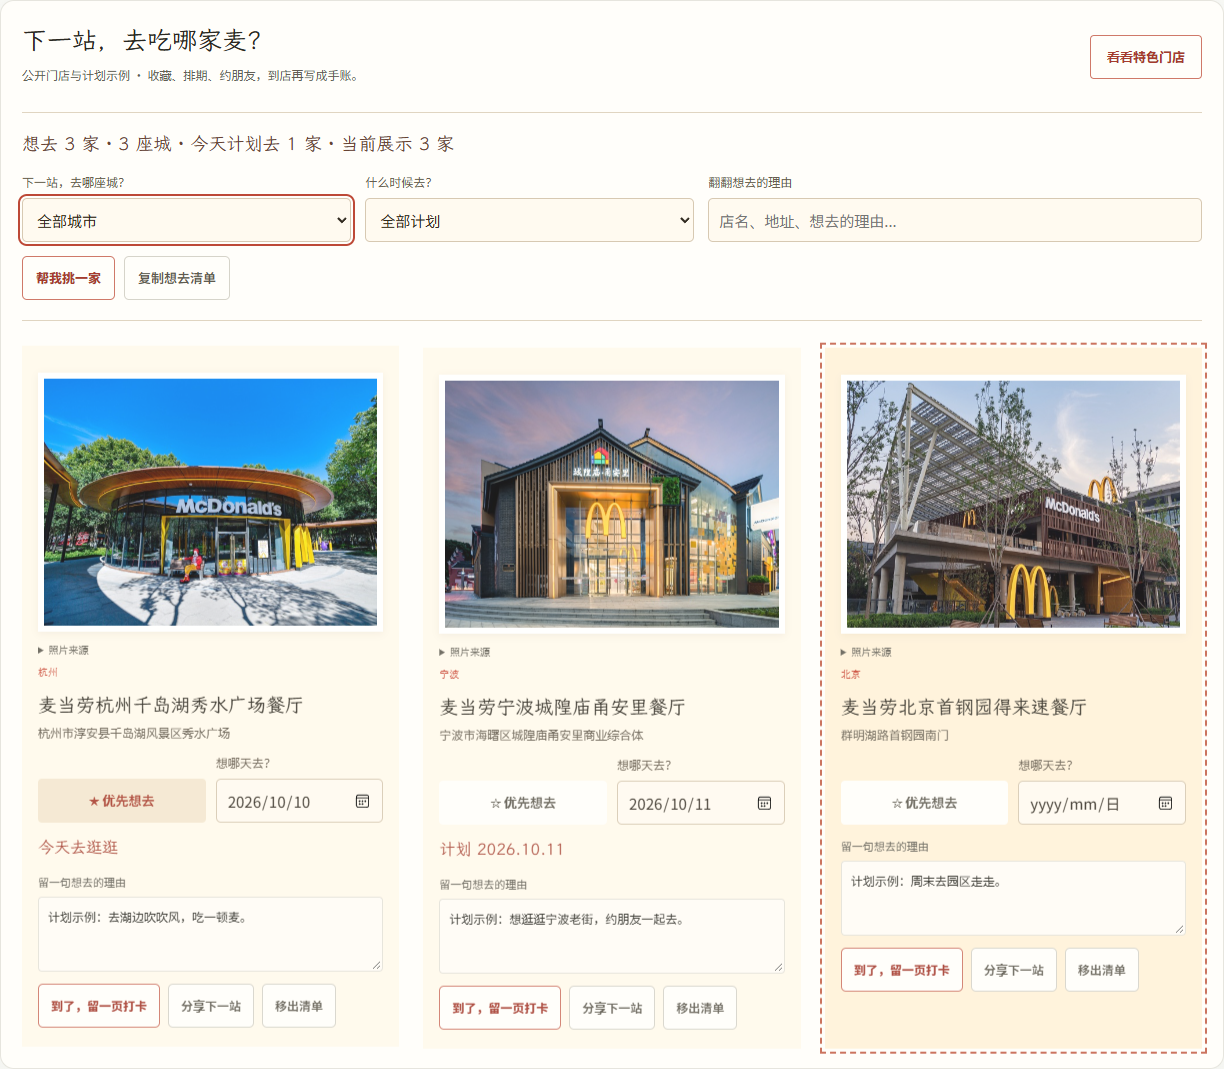Focus the search field 店名、地址、想去的理由
Screen dimensions: 1224x1069
(x=955, y=220)
